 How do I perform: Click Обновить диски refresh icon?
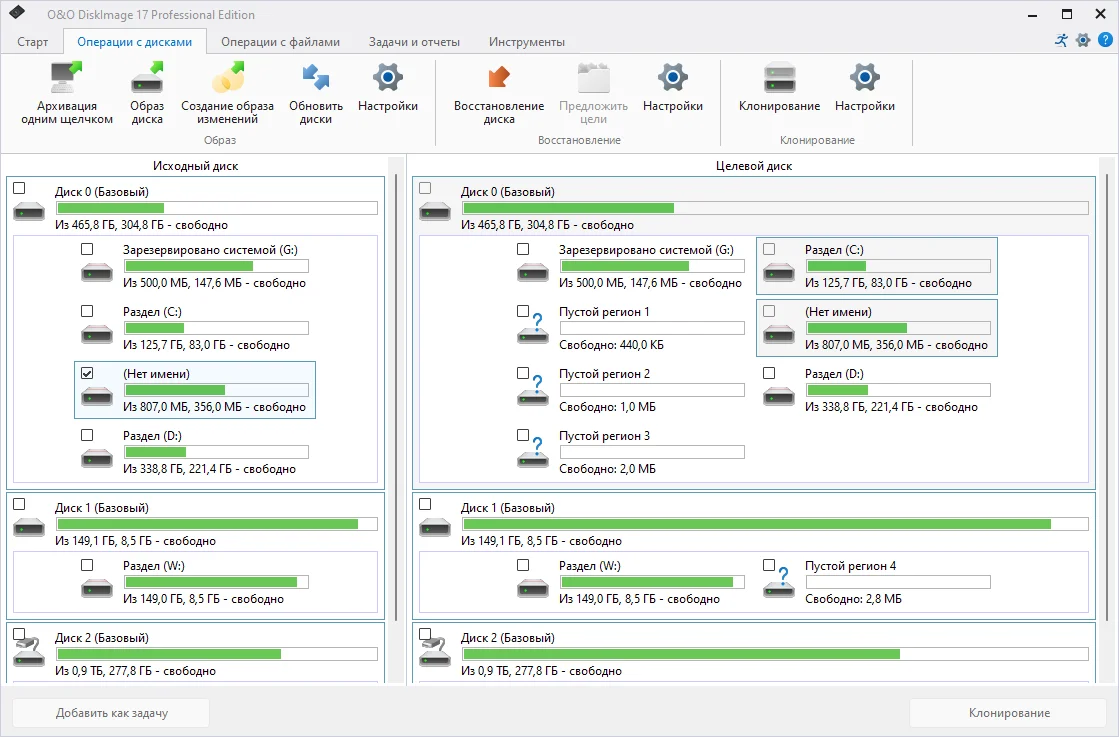pos(315,77)
